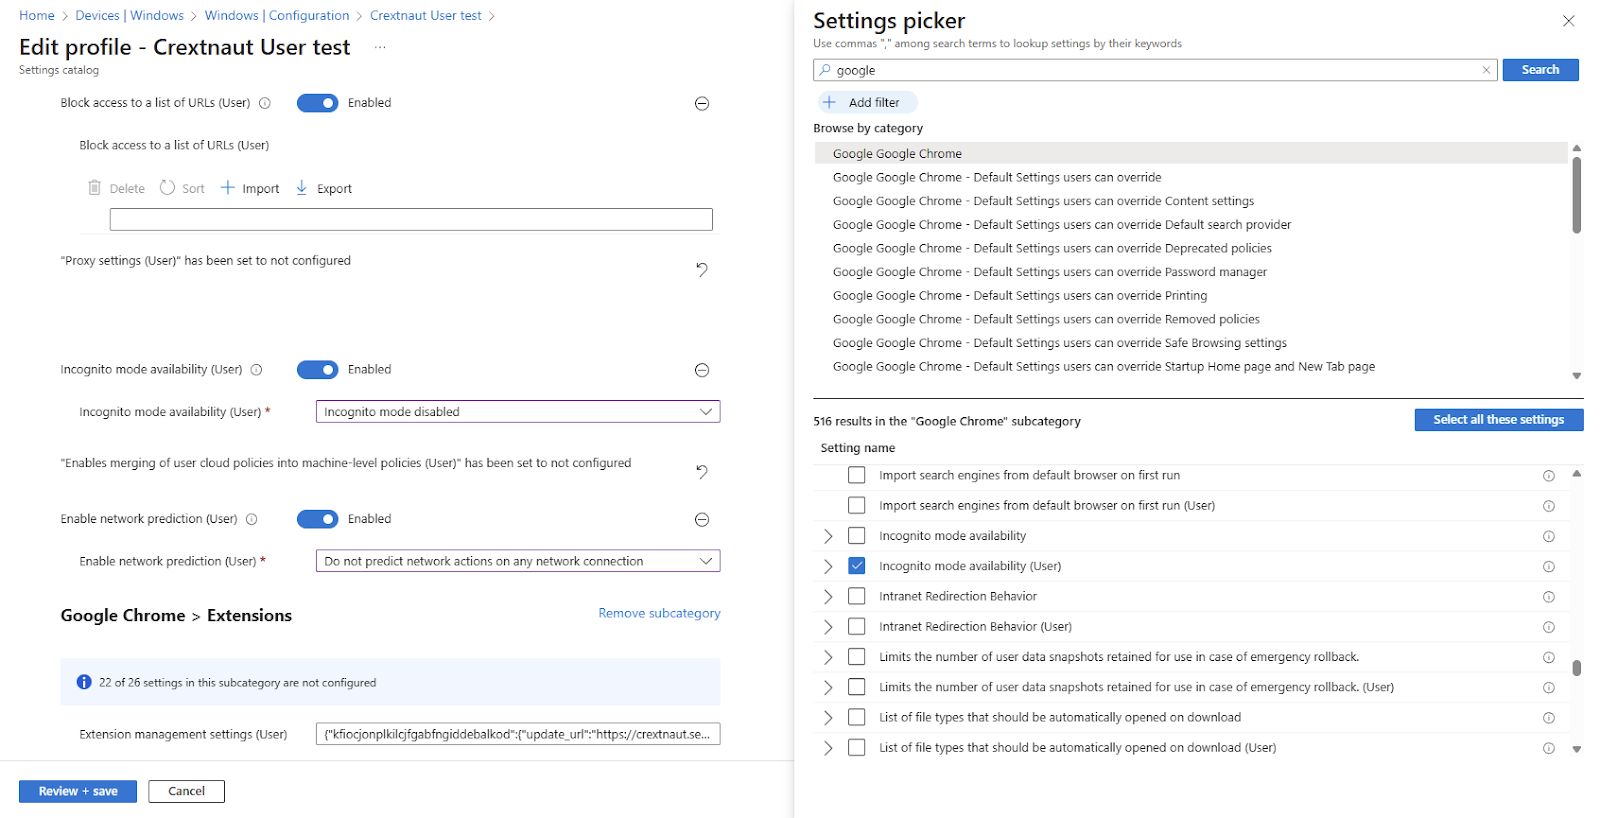This screenshot has width=1600, height=818.
Task: Expand Incognito mode availability (User) row
Action: click(828, 566)
